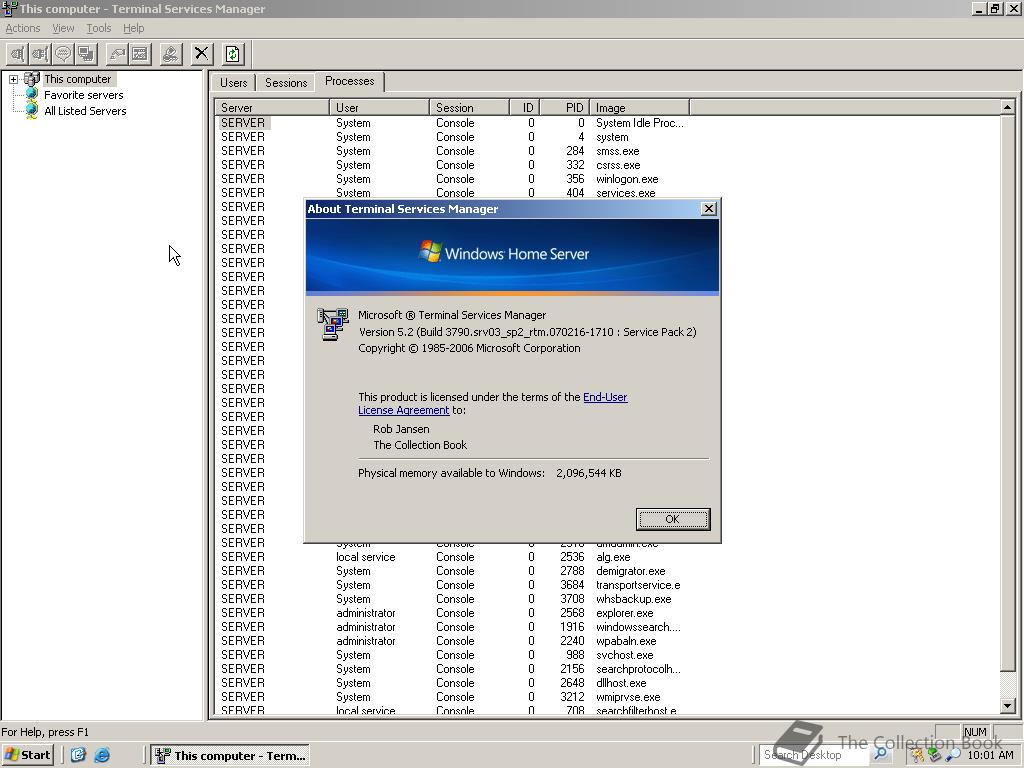Open the Tools menu

click(x=99, y=28)
